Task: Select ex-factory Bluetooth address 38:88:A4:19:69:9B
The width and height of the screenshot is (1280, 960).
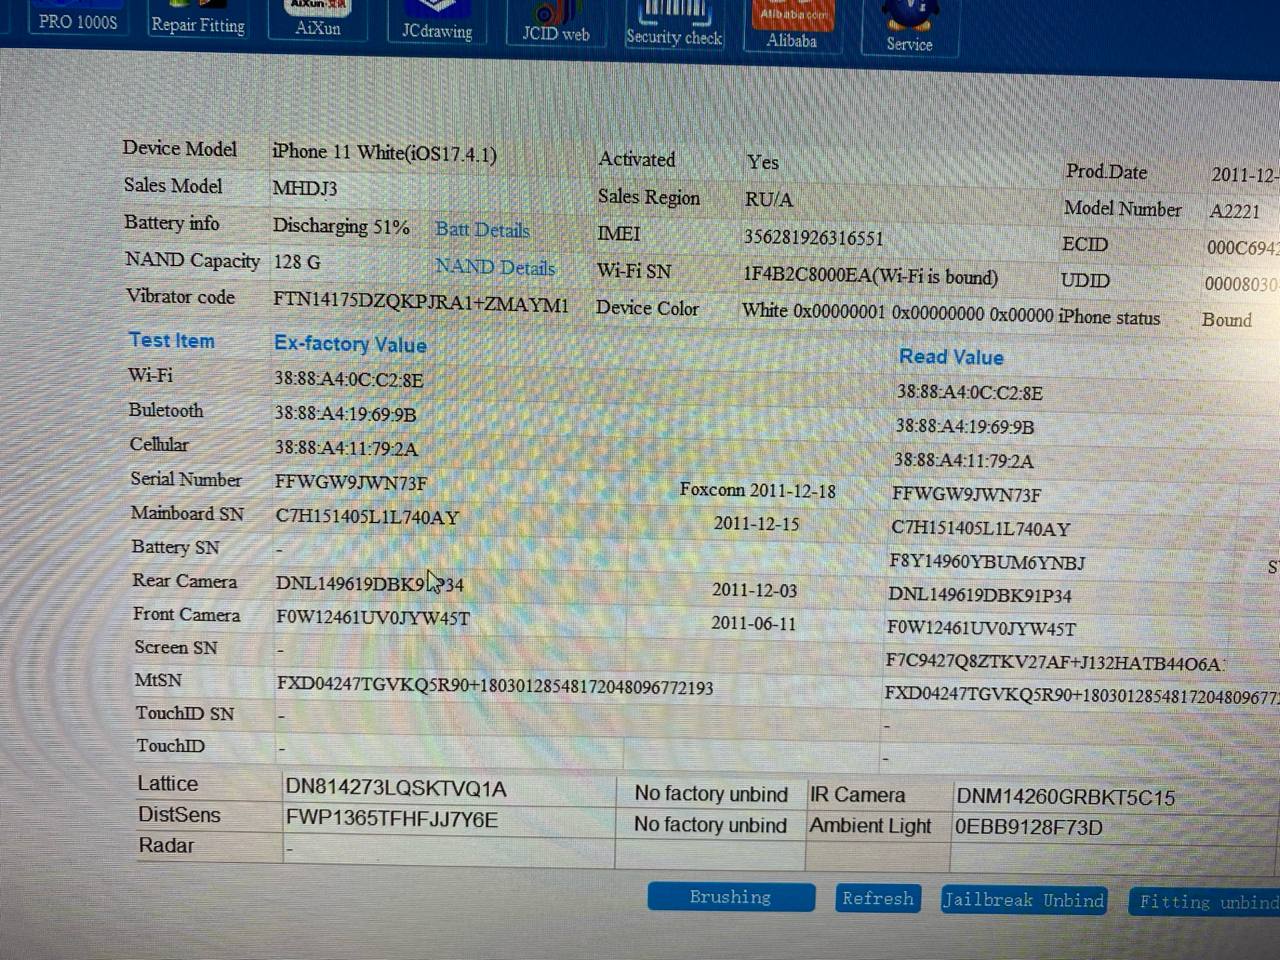Action: pyautogui.click(x=345, y=414)
